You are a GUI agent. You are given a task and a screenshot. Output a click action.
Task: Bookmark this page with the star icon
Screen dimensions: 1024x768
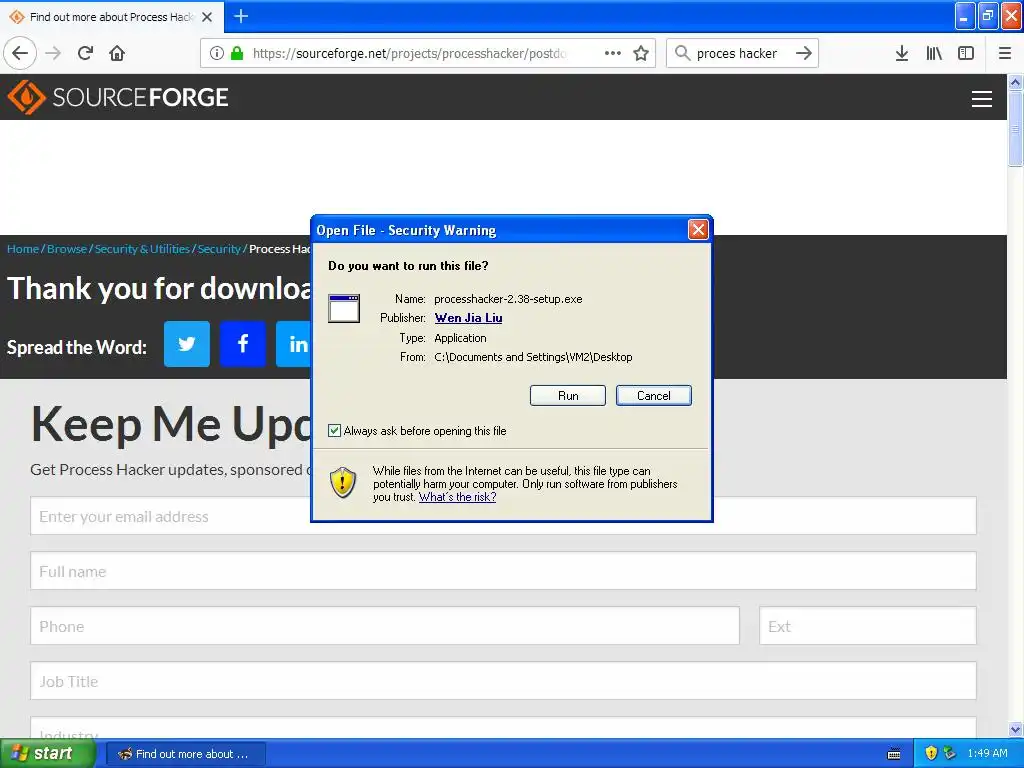click(641, 53)
